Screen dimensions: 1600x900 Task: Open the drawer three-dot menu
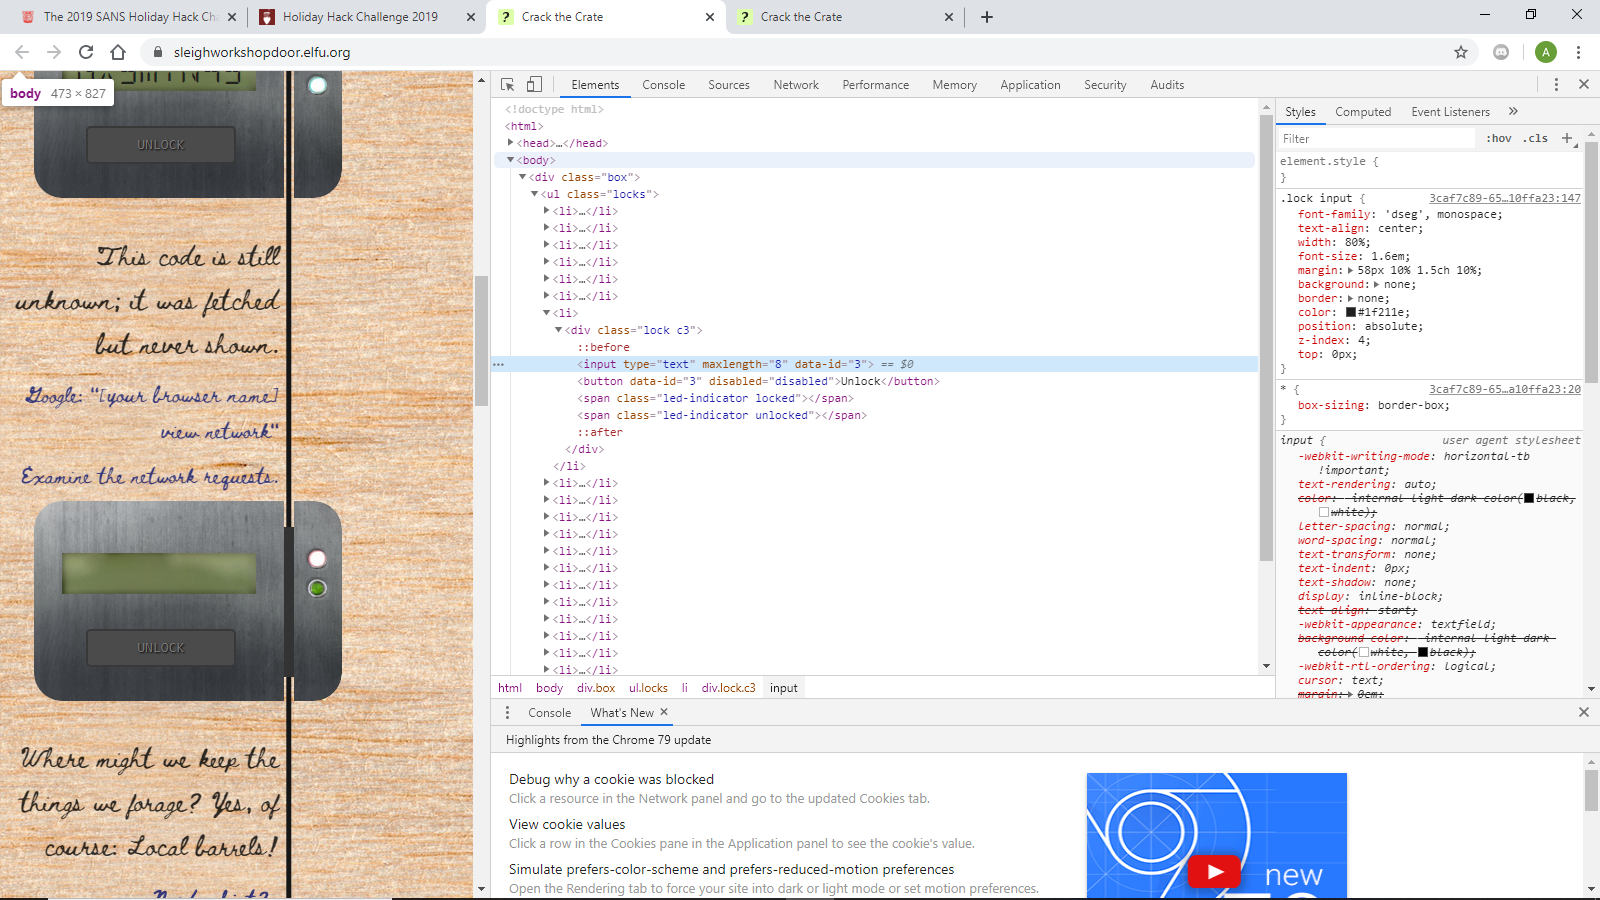[x=507, y=712]
